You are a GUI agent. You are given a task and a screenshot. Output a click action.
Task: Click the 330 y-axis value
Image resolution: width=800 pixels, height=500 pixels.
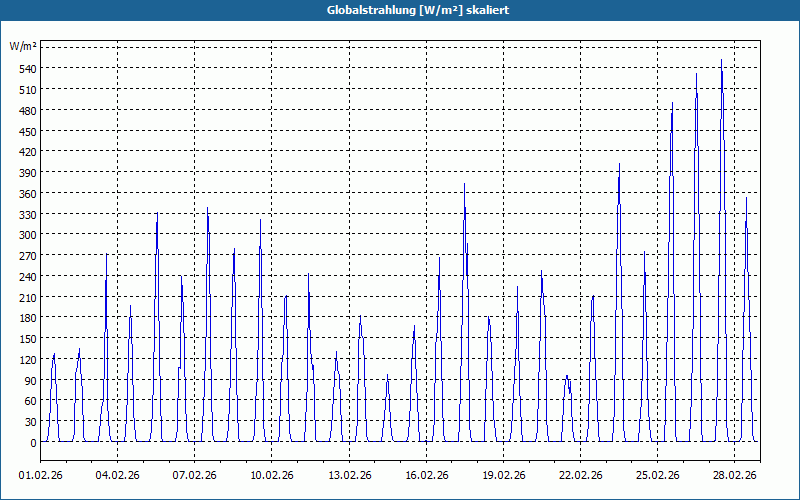pos(28,215)
